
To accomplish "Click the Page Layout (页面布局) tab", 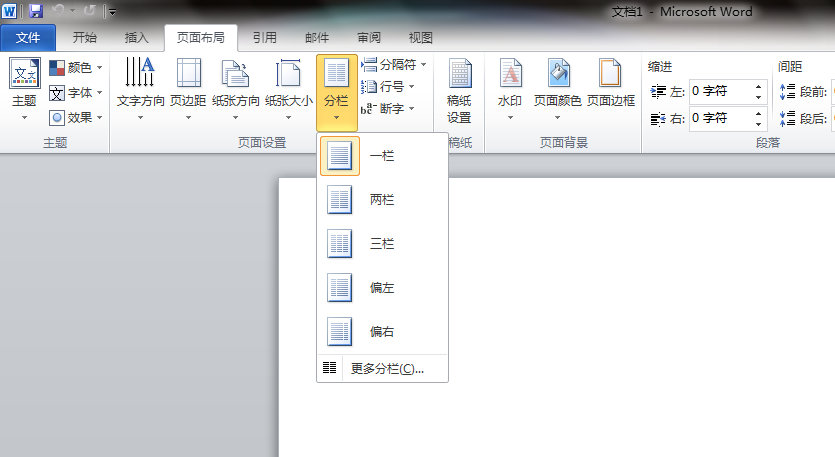I will (x=201, y=38).
